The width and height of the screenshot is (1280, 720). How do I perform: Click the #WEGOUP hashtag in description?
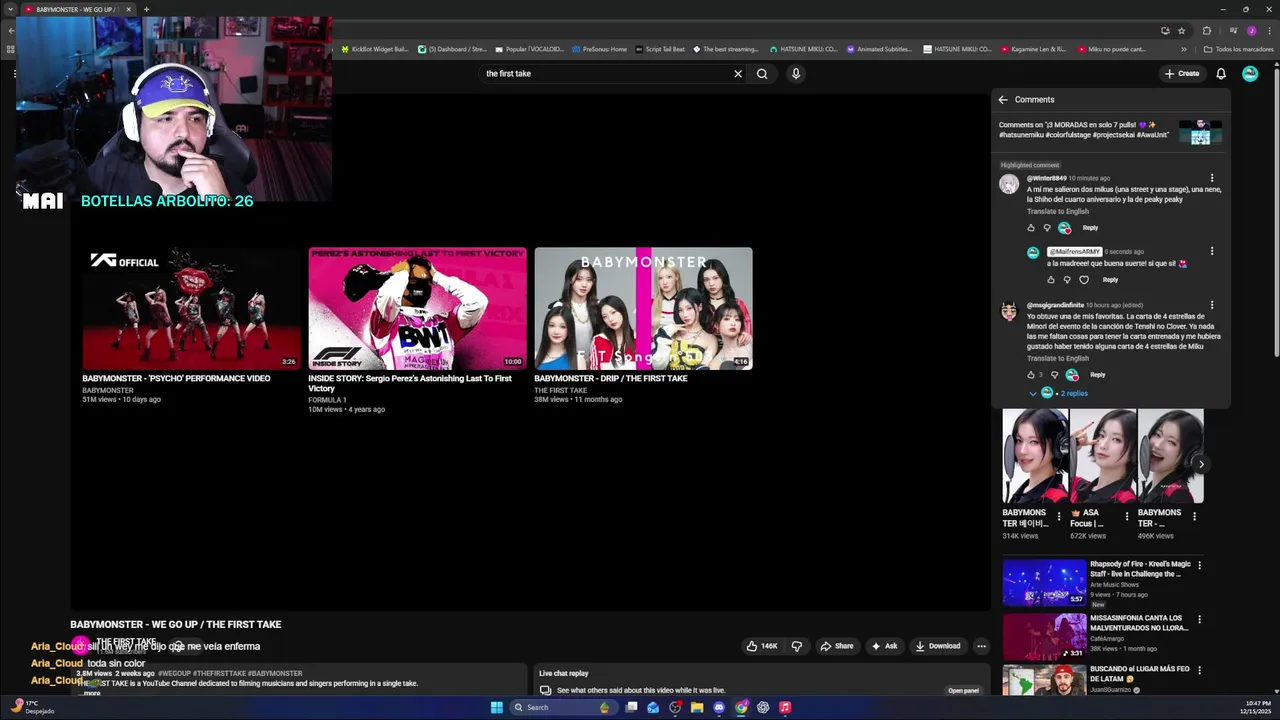175,674
